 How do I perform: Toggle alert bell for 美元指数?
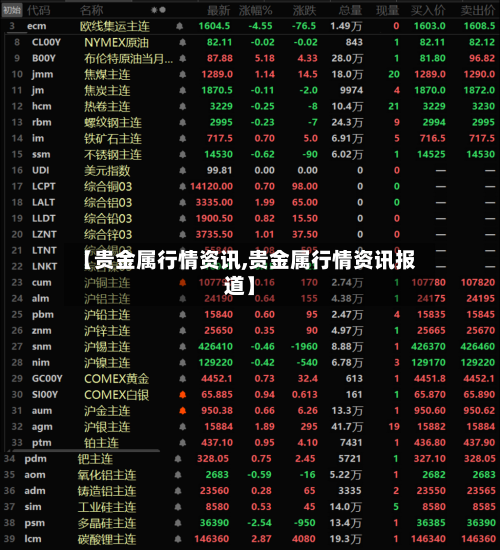click(182, 170)
